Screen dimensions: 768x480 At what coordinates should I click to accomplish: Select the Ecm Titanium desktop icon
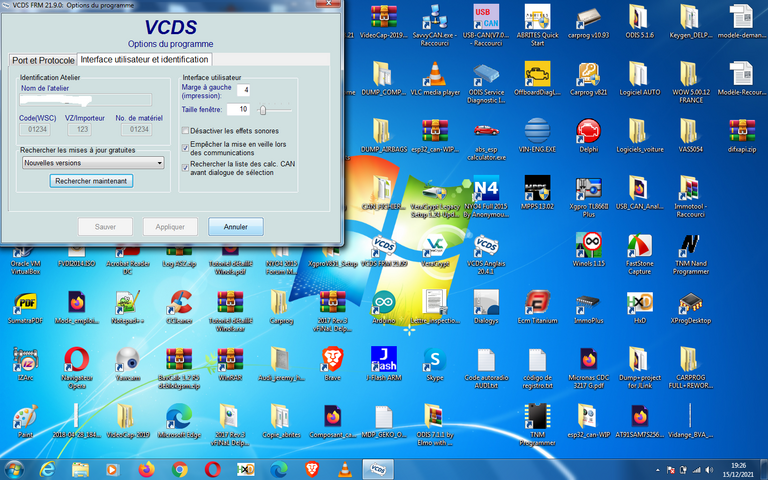(537, 308)
